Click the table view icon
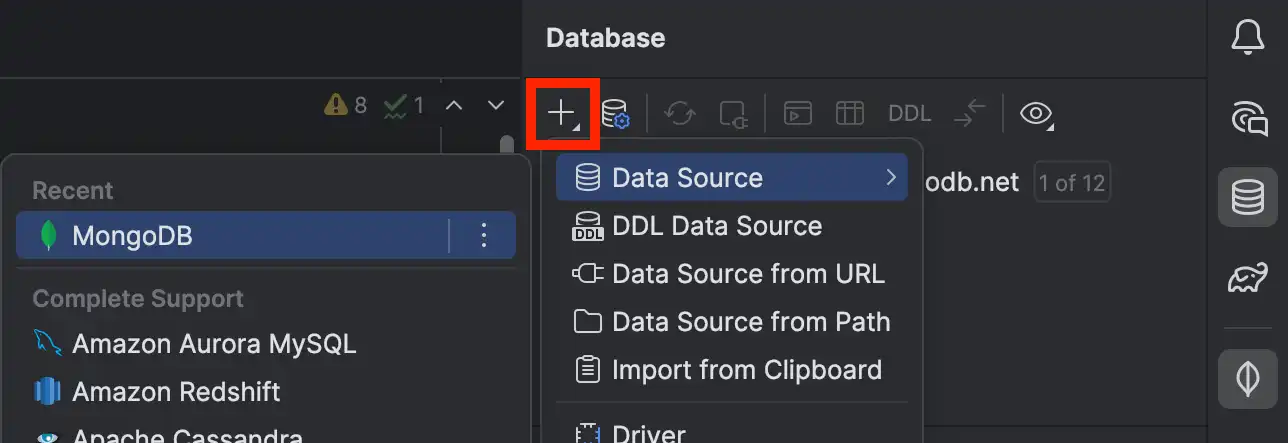The image size is (1288, 443). [850, 113]
